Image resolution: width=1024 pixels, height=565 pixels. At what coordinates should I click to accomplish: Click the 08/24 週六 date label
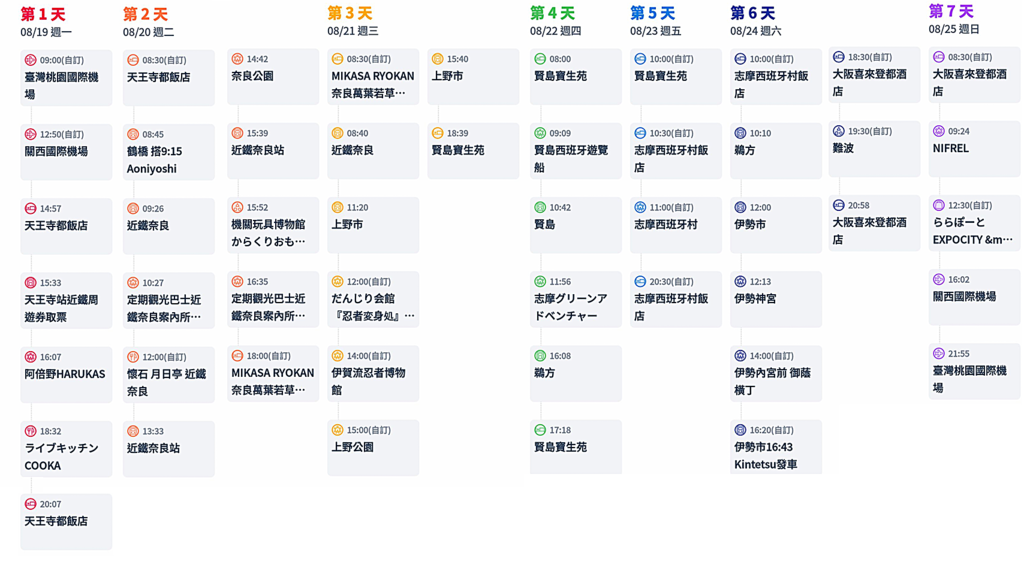tap(756, 31)
